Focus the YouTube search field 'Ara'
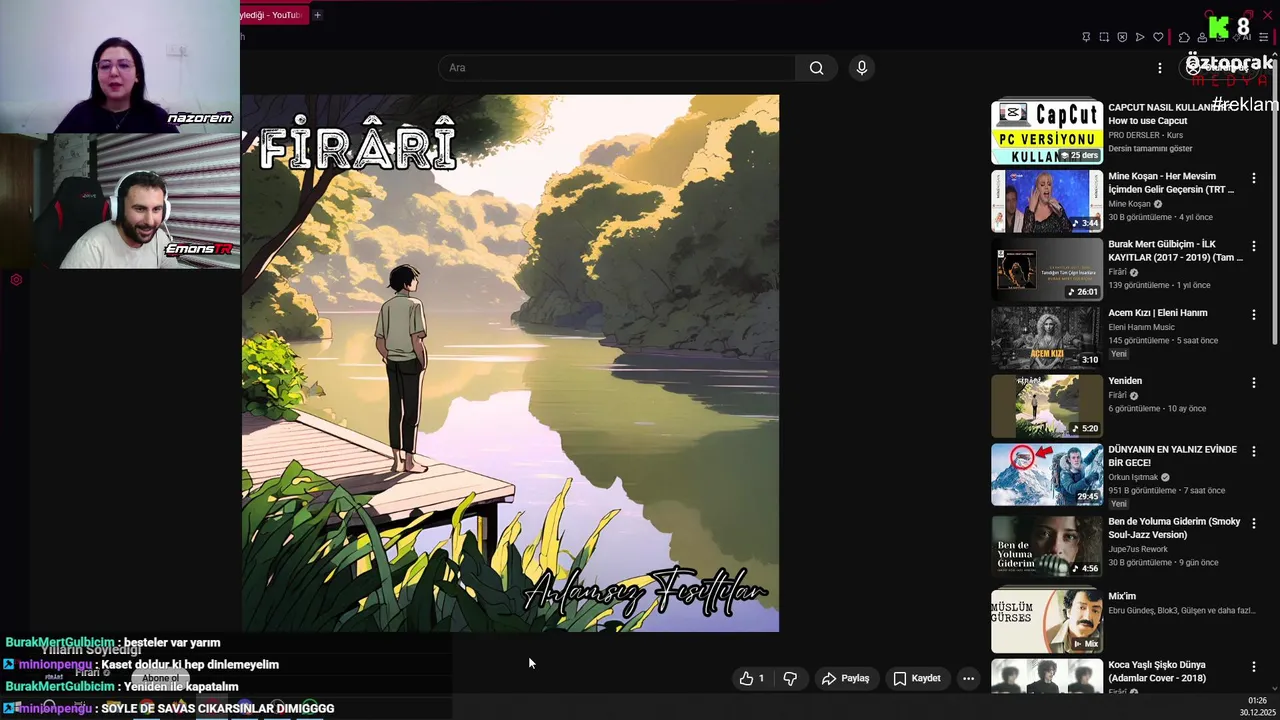The image size is (1280, 720). point(617,68)
